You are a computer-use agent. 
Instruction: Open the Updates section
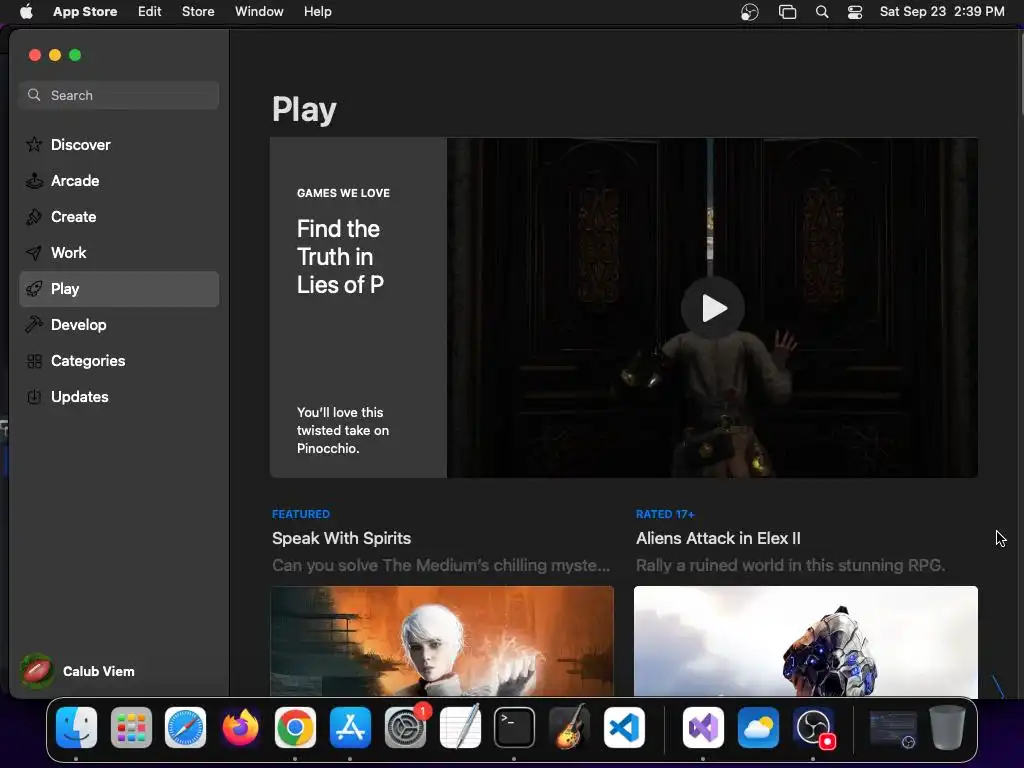coord(119,396)
